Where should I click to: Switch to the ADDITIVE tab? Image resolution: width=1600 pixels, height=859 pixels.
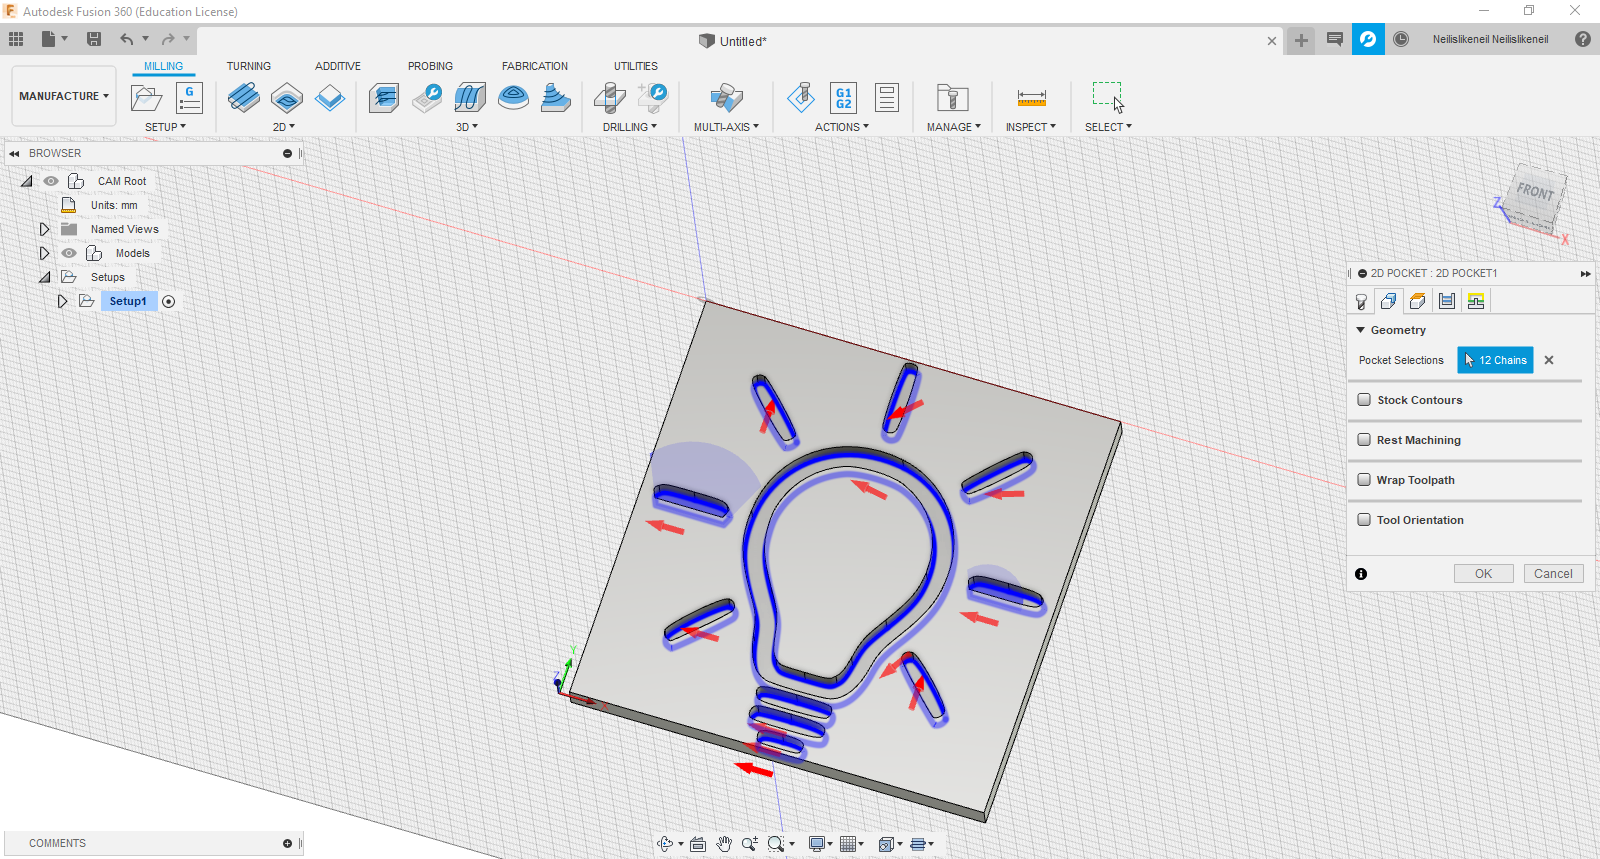338,66
